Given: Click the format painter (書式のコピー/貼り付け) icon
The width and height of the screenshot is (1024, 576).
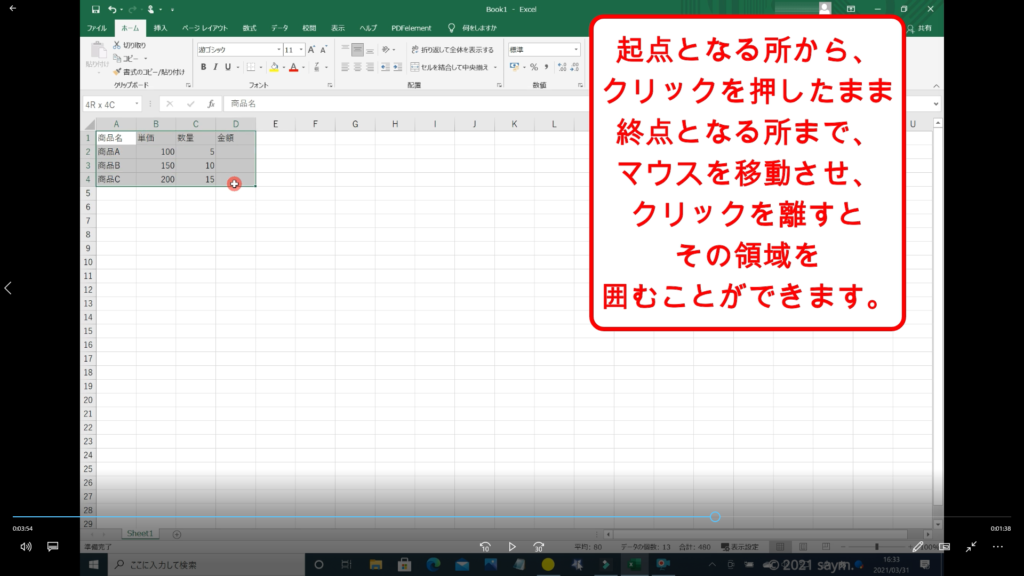Looking at the screenshot, I should [117, 71].
